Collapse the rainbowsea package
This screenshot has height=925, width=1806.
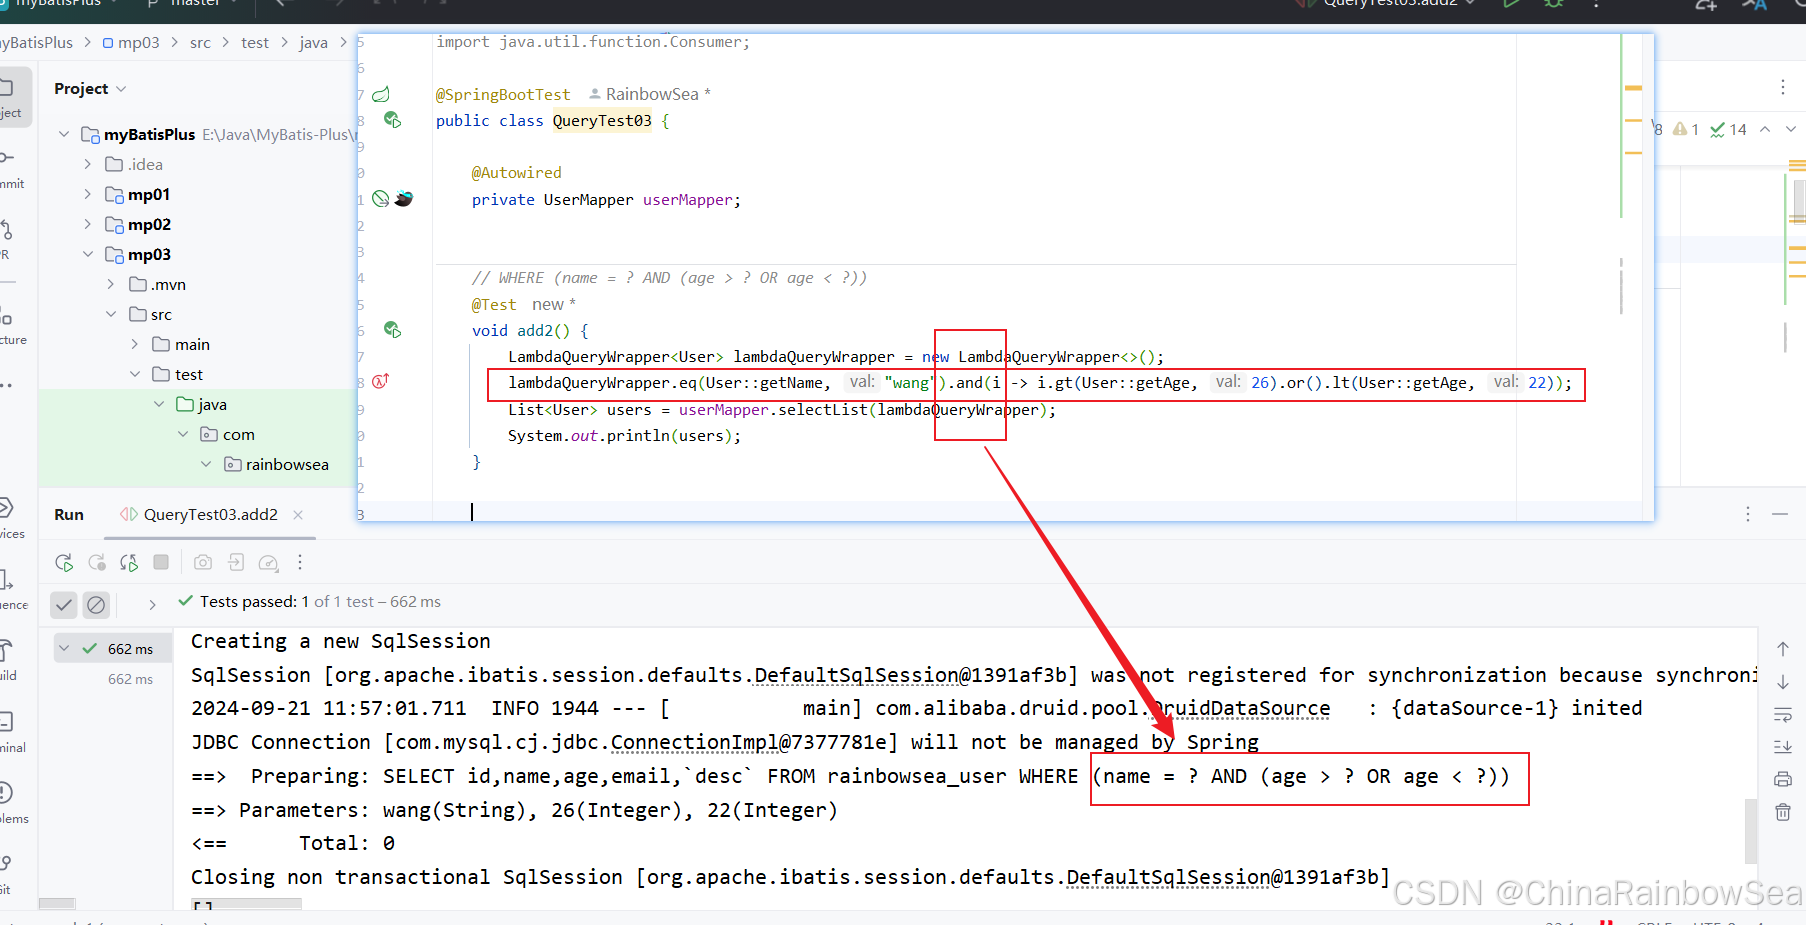(x=206, y=464)
